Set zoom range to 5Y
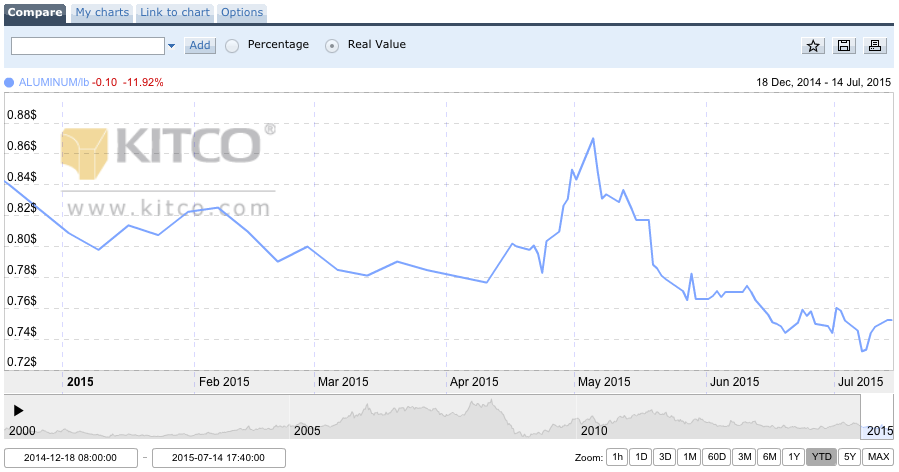The image size is (899, 472). (850, 457)
